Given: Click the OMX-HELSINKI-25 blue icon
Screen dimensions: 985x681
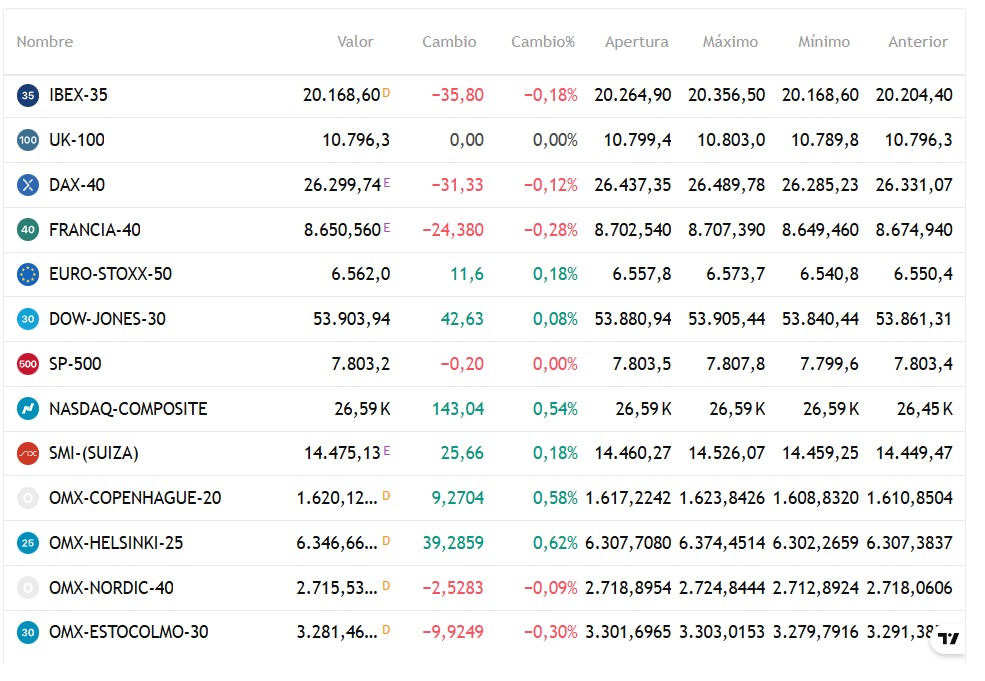Looking at the screenshot, I should [28, 543].
